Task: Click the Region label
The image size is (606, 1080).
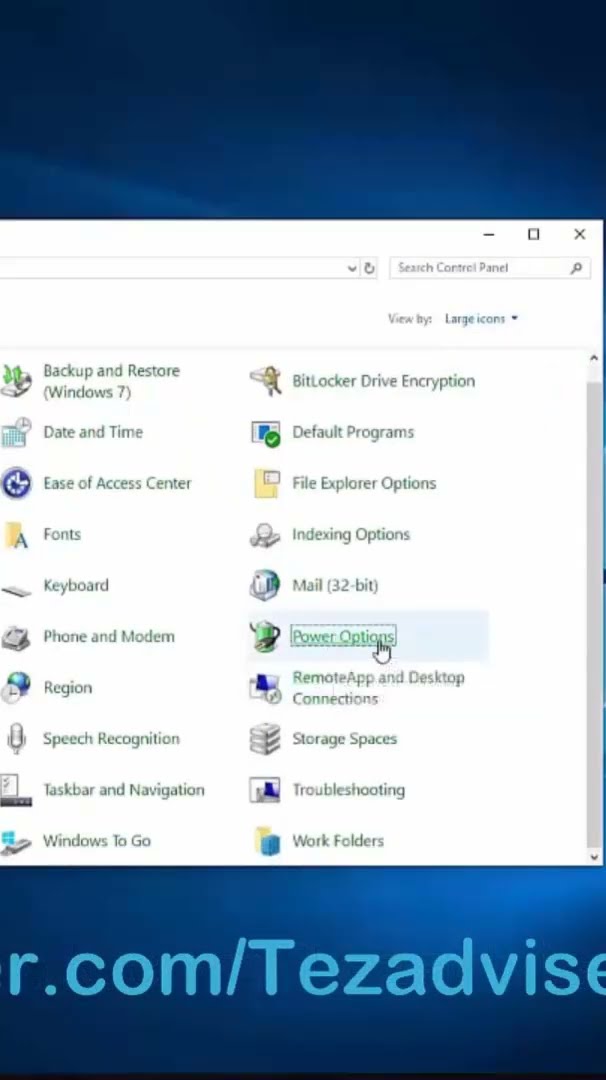Action: [x=67, y=687]
